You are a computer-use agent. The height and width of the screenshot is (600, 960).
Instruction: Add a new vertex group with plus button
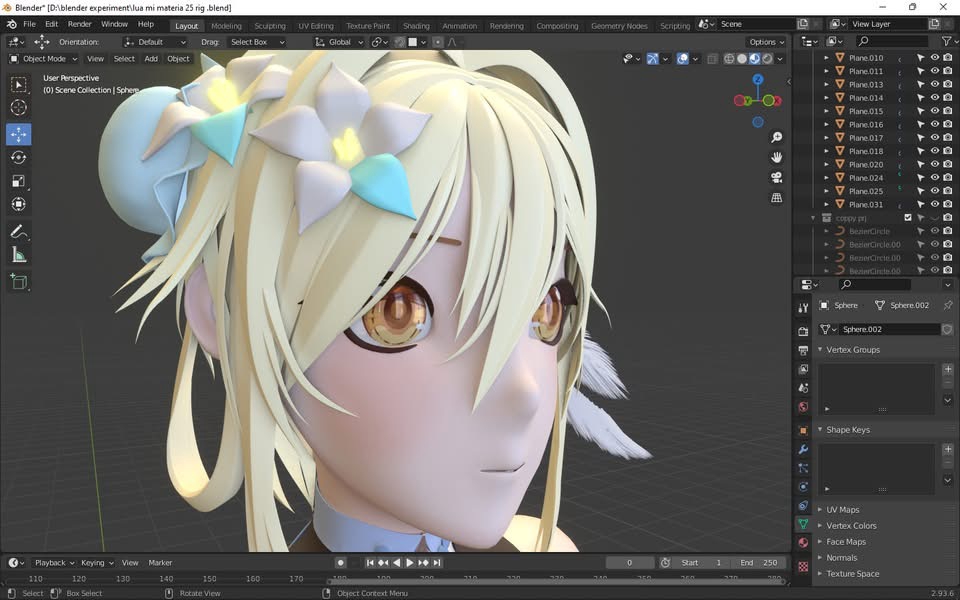[948, 369]
